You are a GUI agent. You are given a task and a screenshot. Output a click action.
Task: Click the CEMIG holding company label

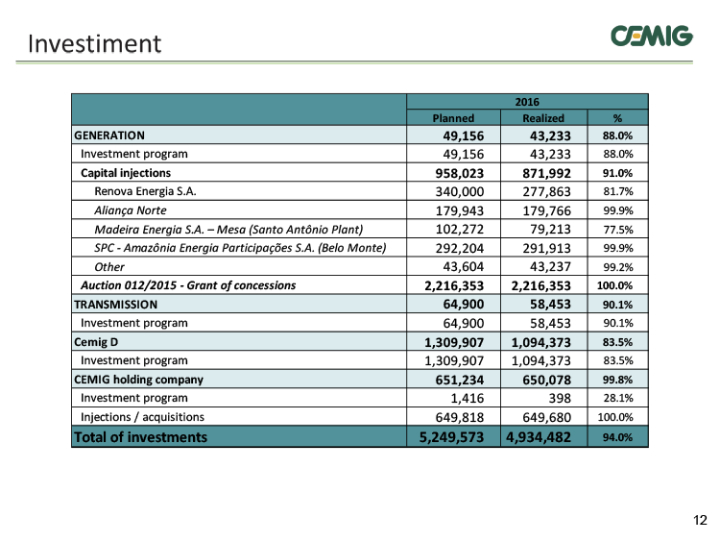click(x=138, y=380)
